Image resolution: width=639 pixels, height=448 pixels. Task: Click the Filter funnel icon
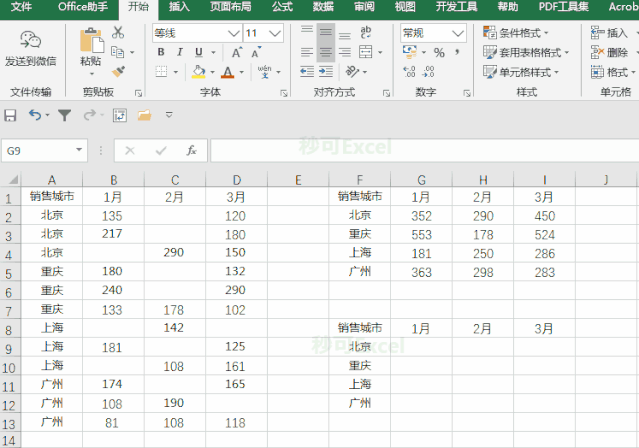pyautogui.click(x=64, y=116)
